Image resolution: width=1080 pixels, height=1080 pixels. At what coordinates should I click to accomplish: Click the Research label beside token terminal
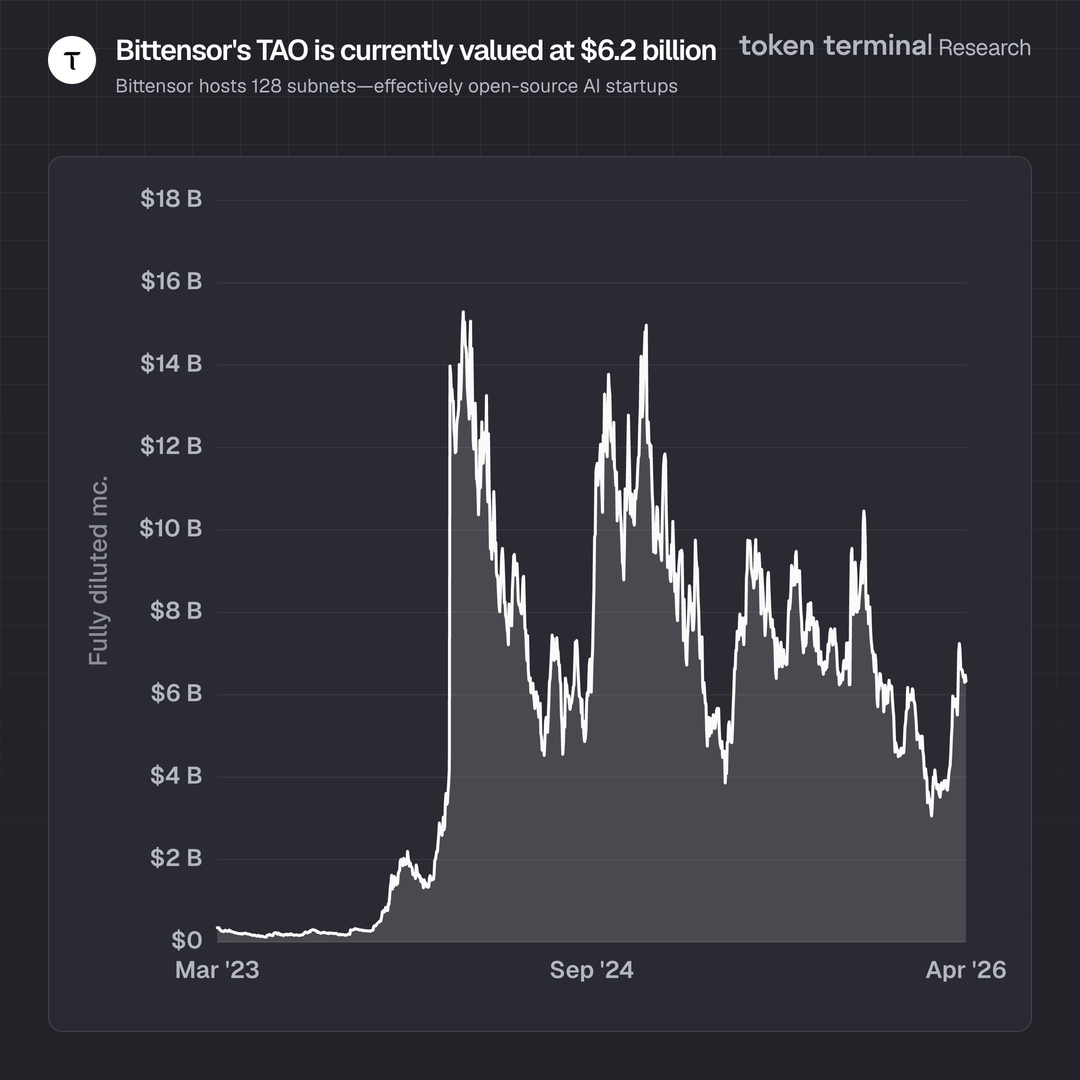point(984,47)
